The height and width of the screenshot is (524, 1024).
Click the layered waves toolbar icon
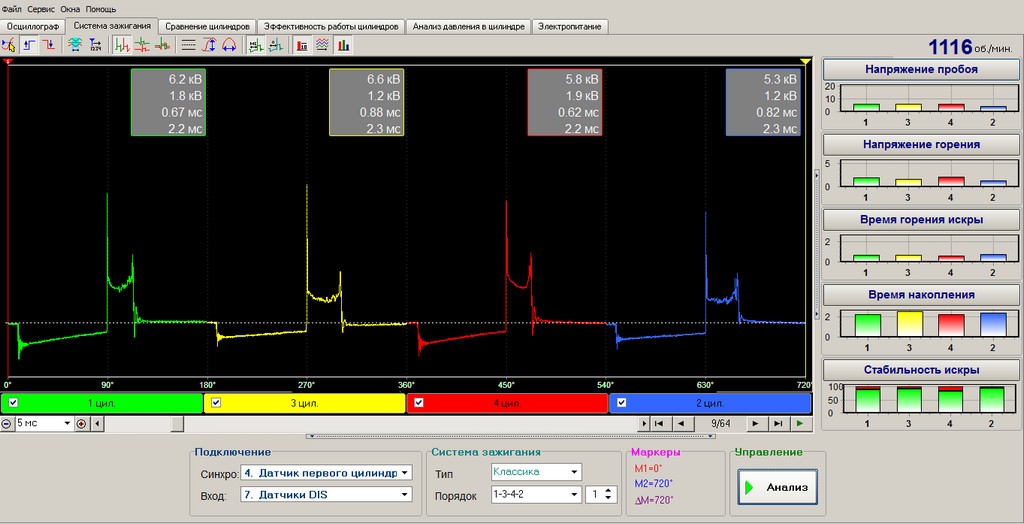click(75, 45)
